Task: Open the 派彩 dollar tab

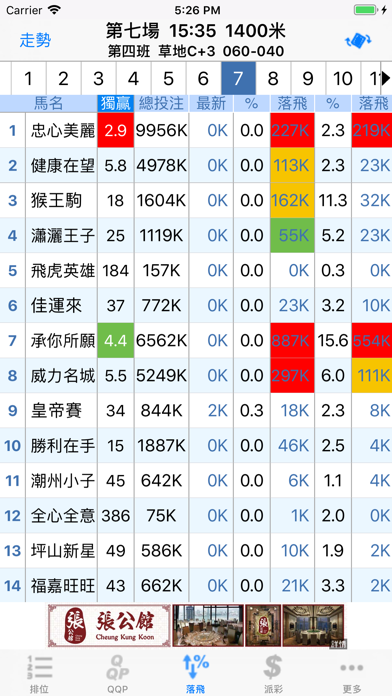Action: [x=273, y=674]
